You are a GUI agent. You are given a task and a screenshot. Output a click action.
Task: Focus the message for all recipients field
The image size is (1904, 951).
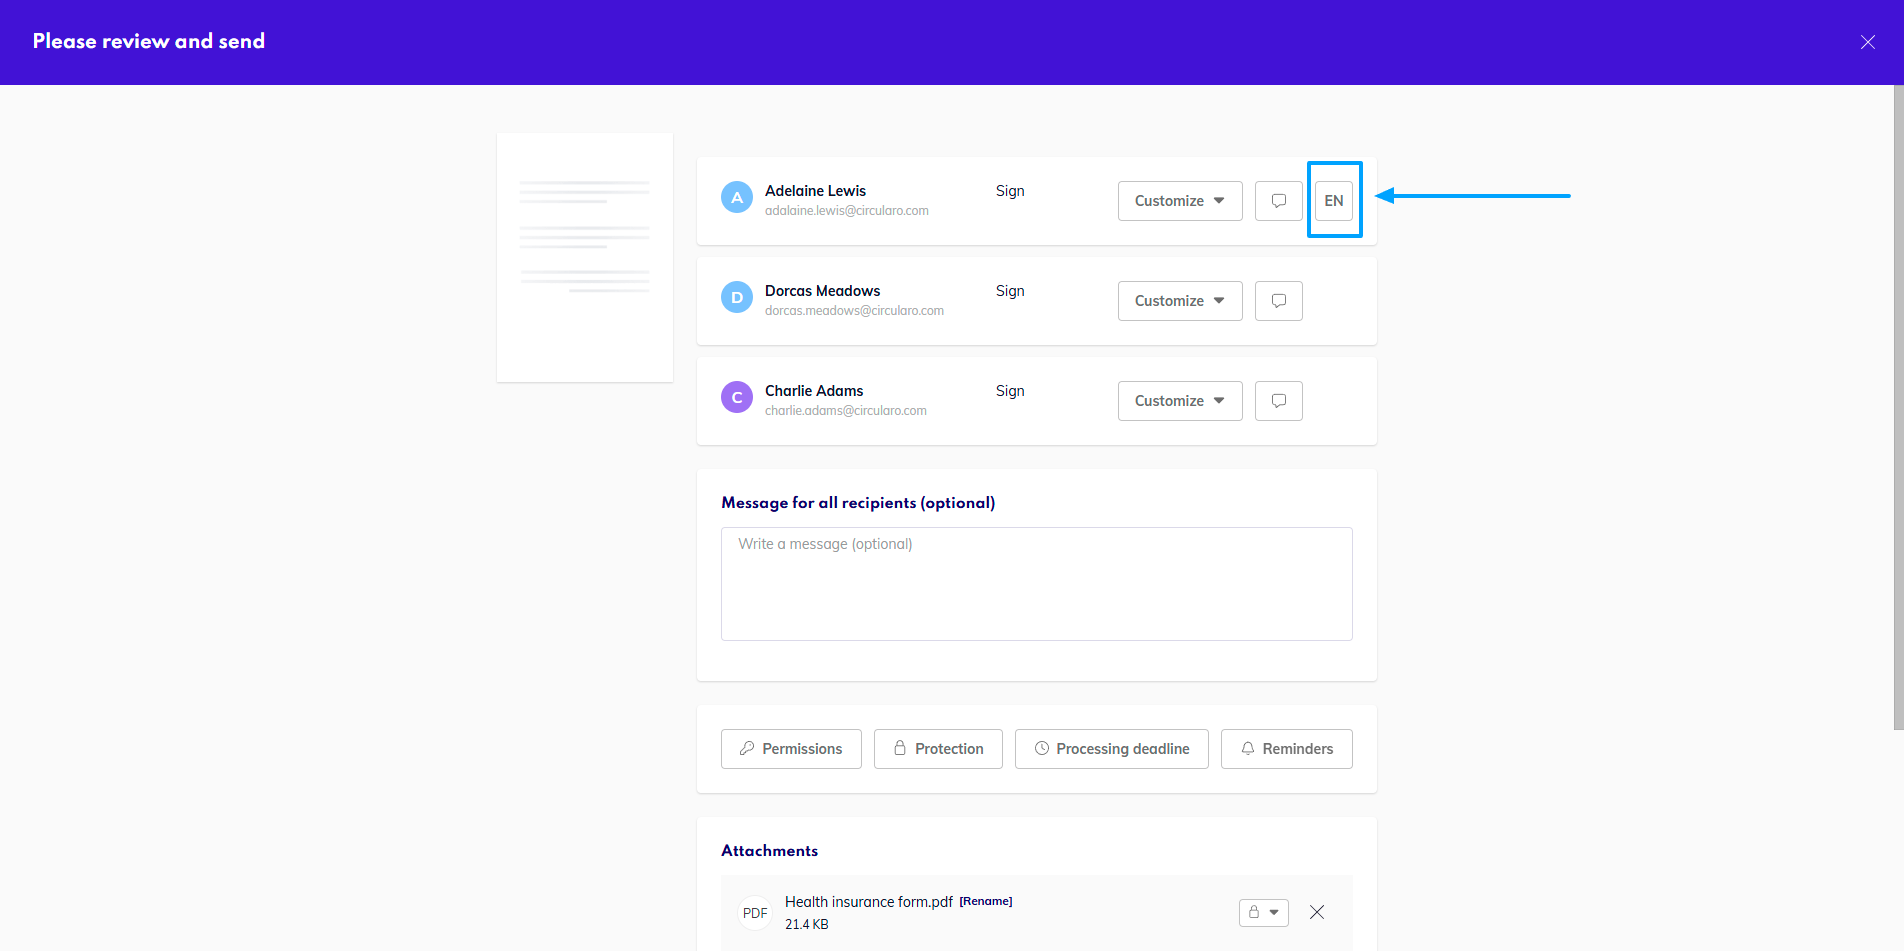click(1036, 584)
